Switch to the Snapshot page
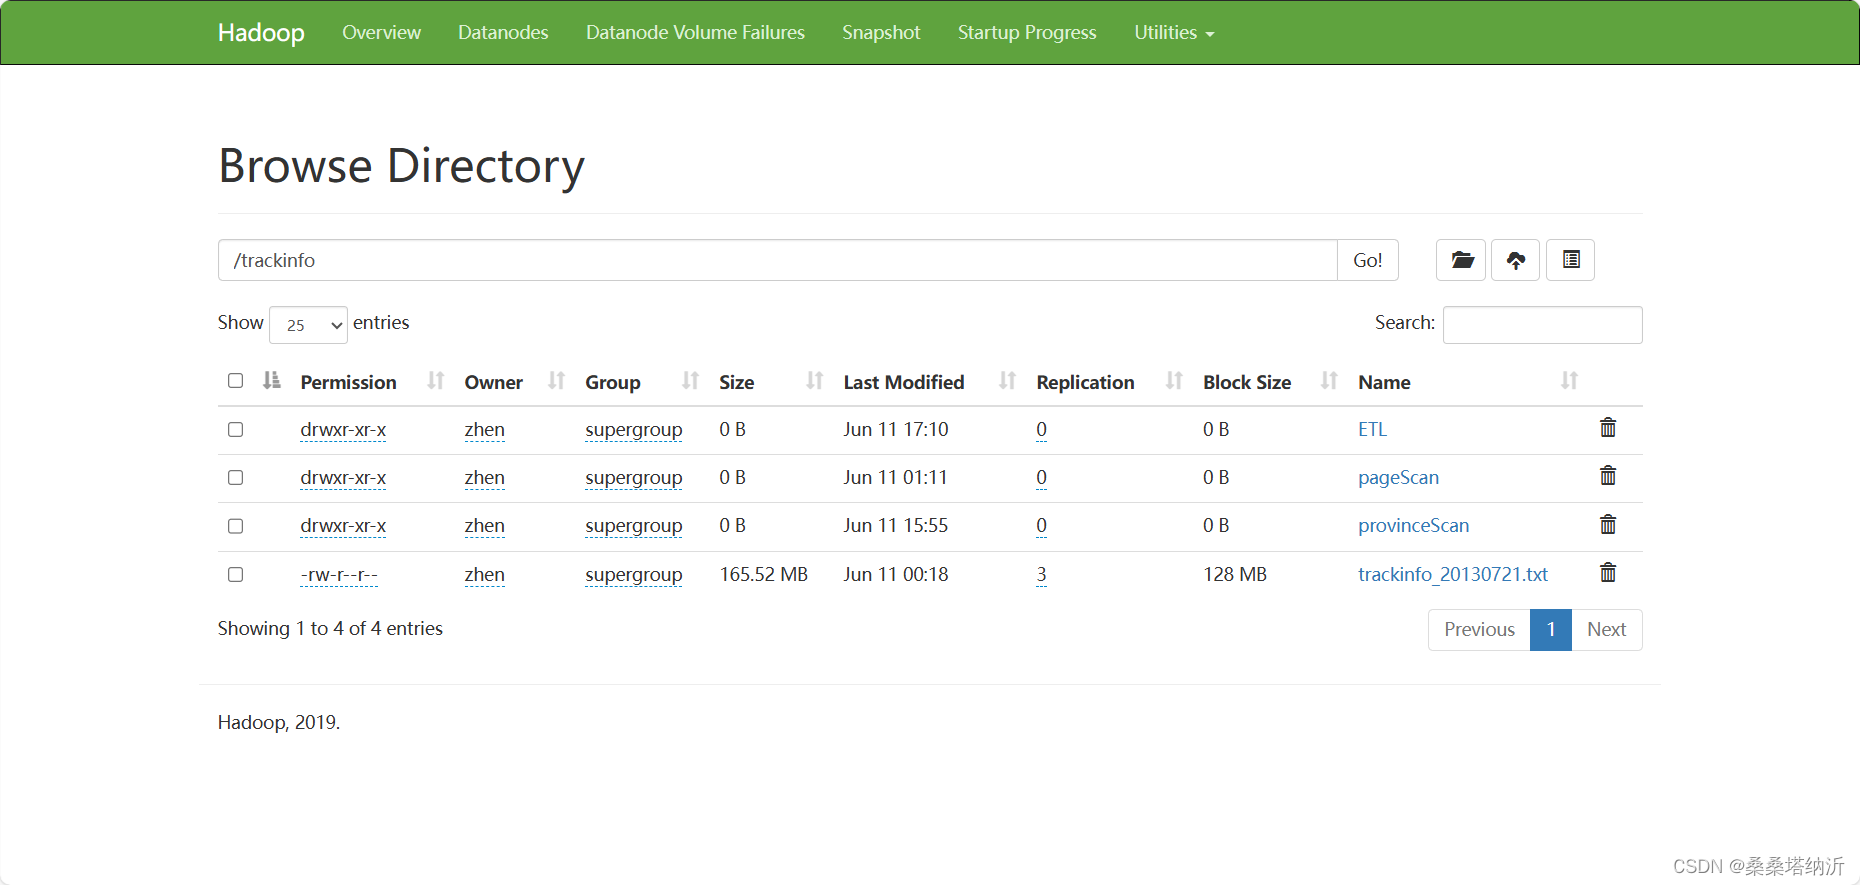 point(881,33)
